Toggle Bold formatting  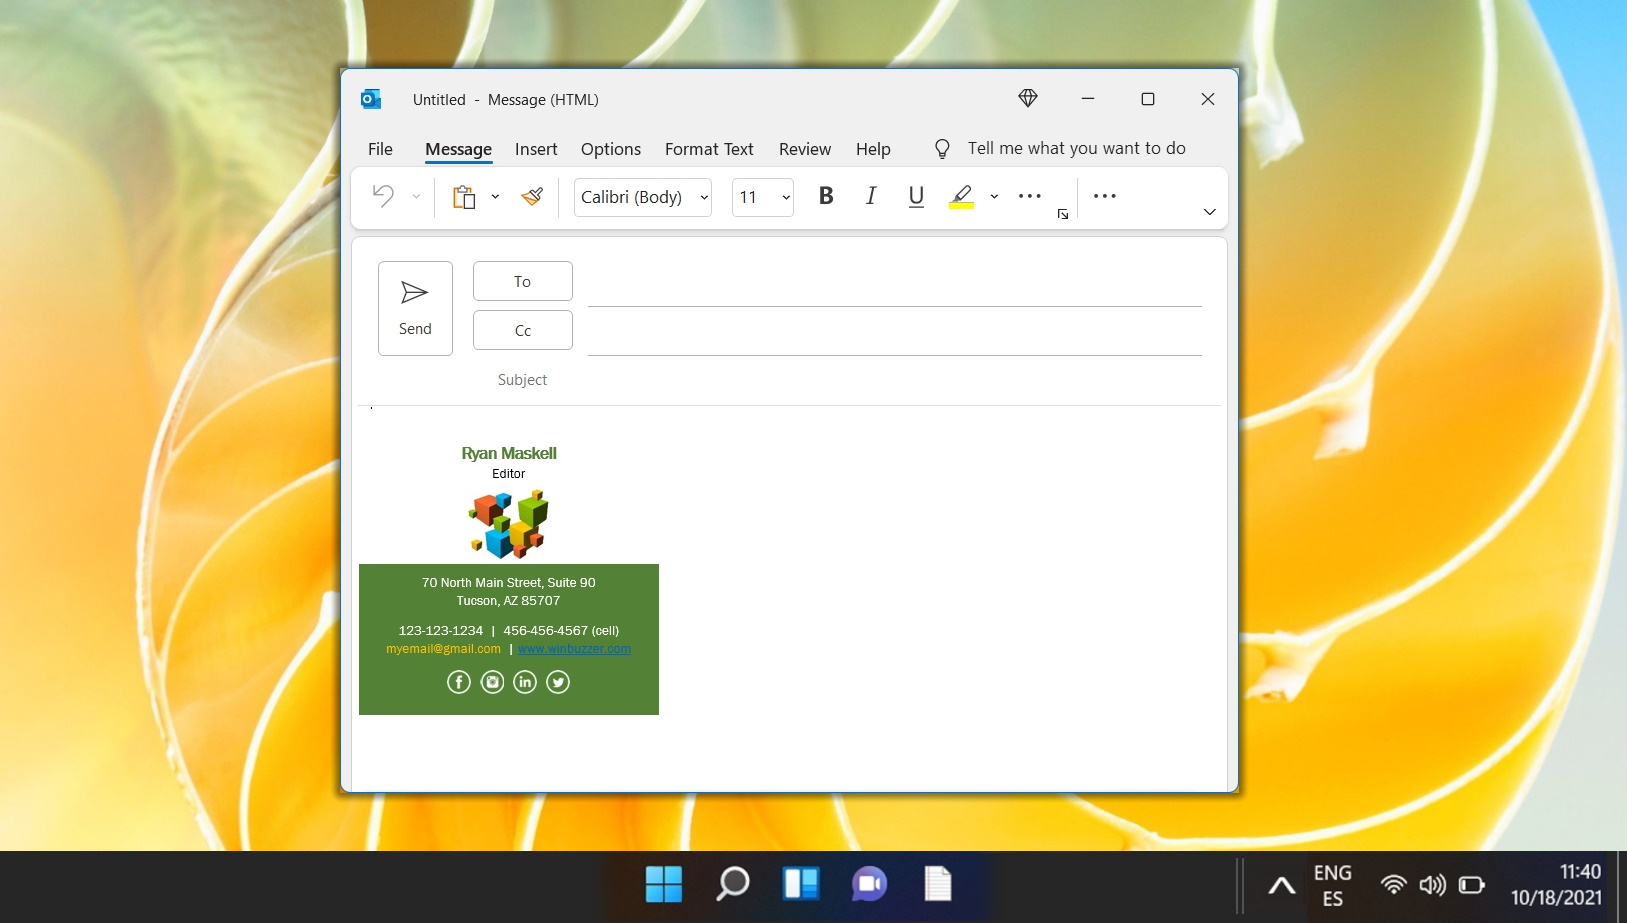[826, 196]
